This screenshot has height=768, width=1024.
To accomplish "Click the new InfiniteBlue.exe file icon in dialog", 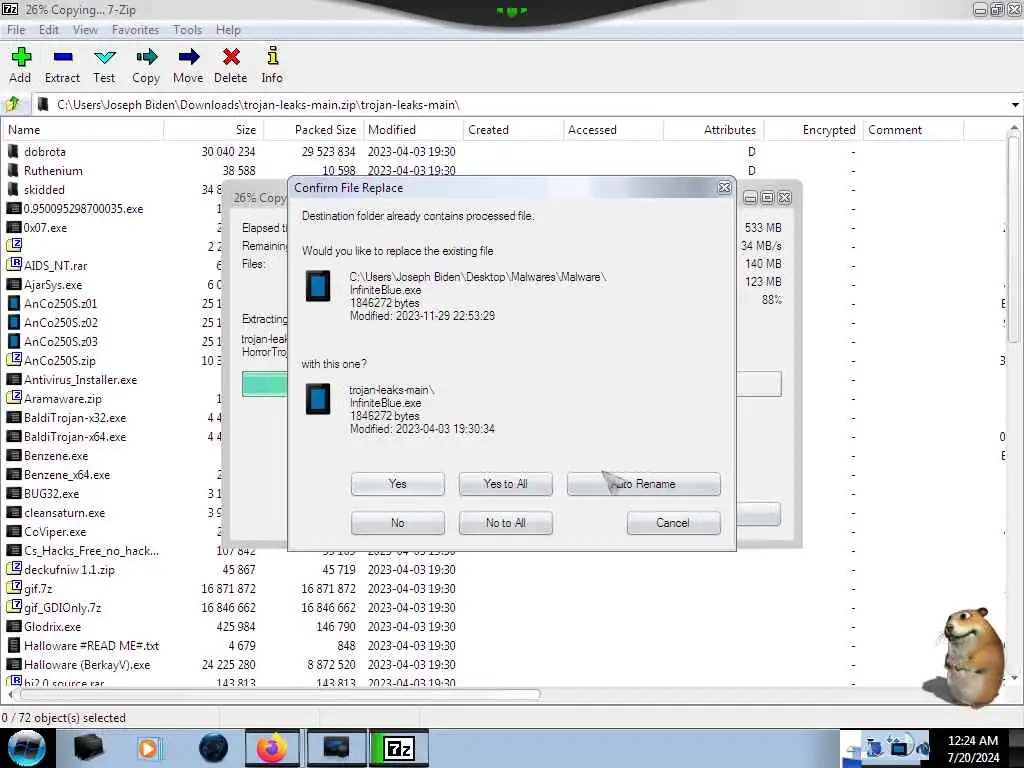I will click(318, 399).
